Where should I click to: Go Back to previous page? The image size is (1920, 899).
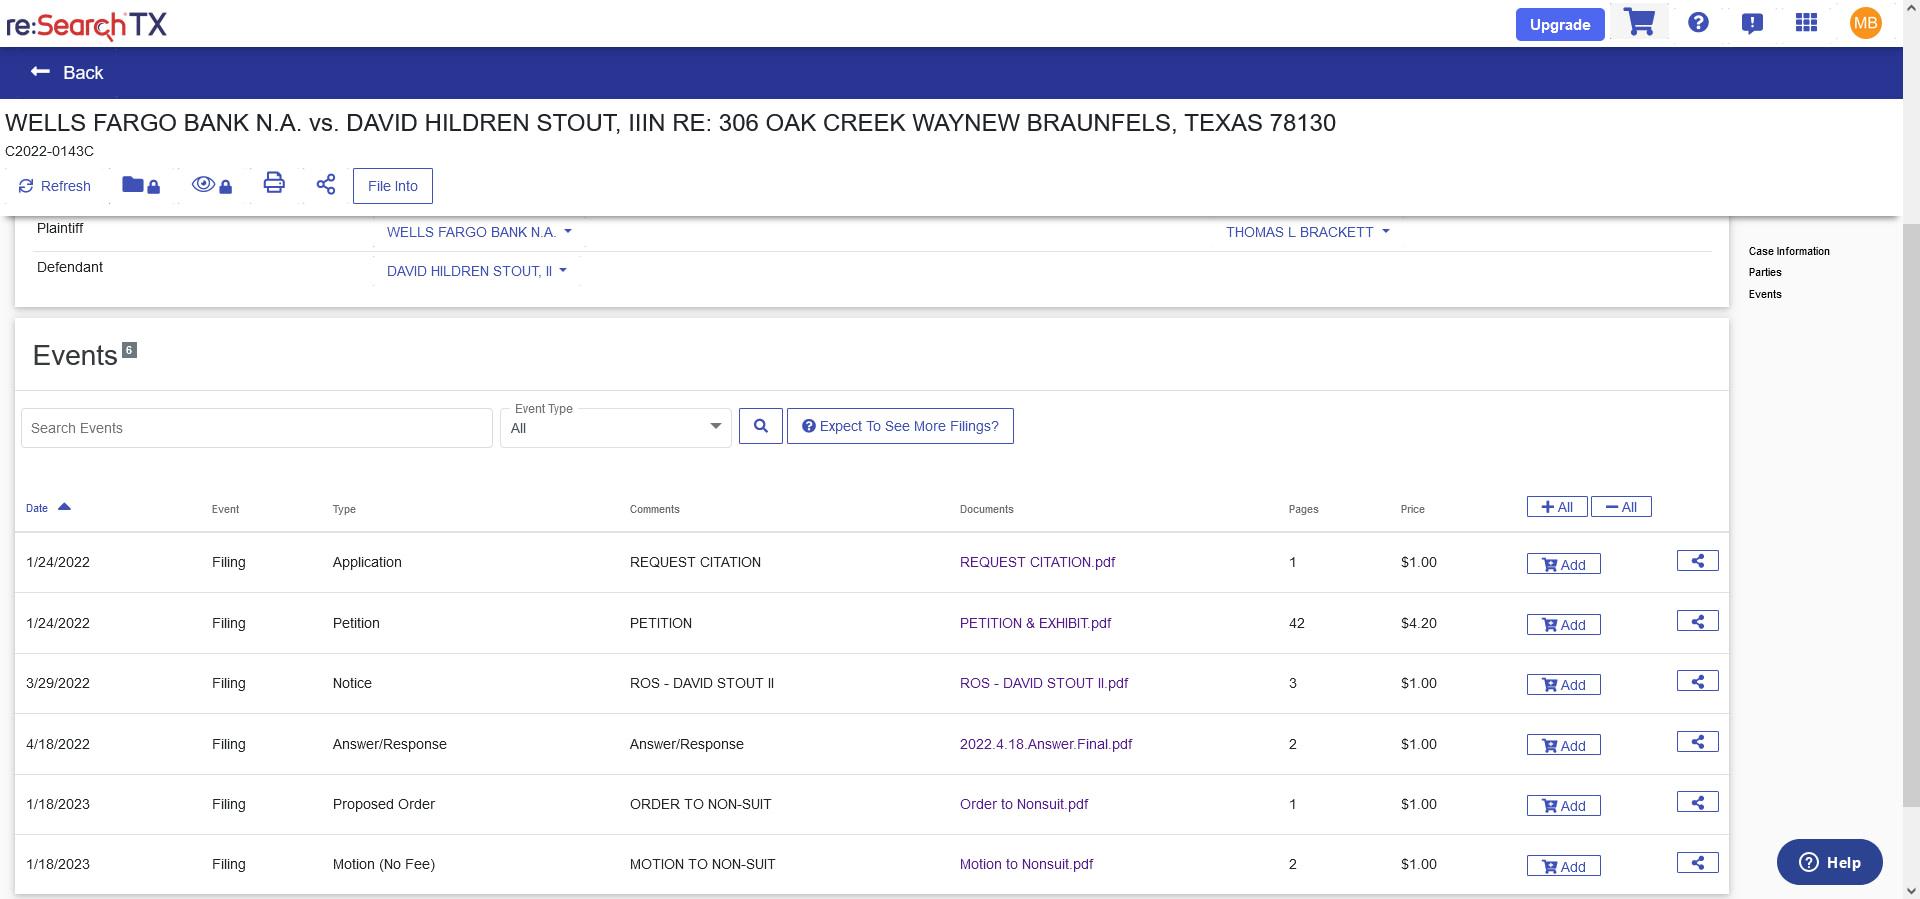tap(67, 72)
